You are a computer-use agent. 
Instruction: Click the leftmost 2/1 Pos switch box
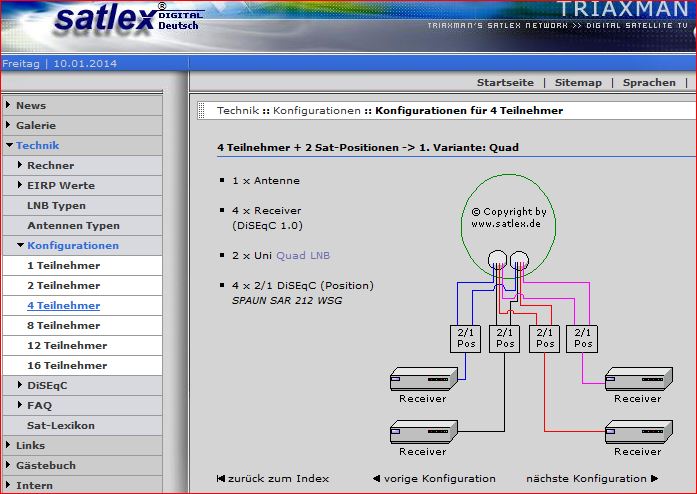click(x=467, y=338)
